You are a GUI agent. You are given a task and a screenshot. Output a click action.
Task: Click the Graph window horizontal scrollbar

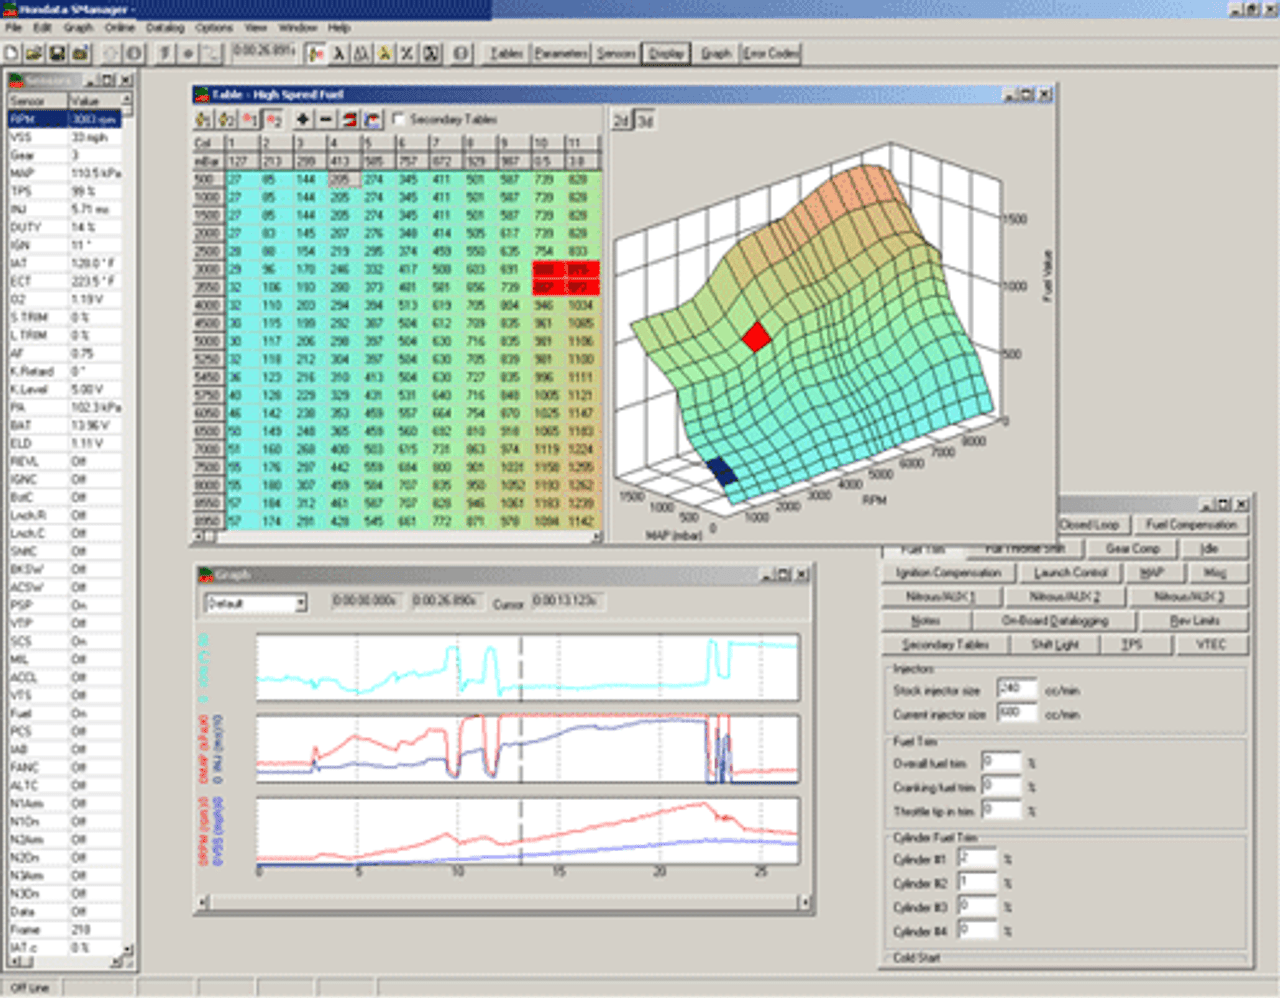click(505, 902)
